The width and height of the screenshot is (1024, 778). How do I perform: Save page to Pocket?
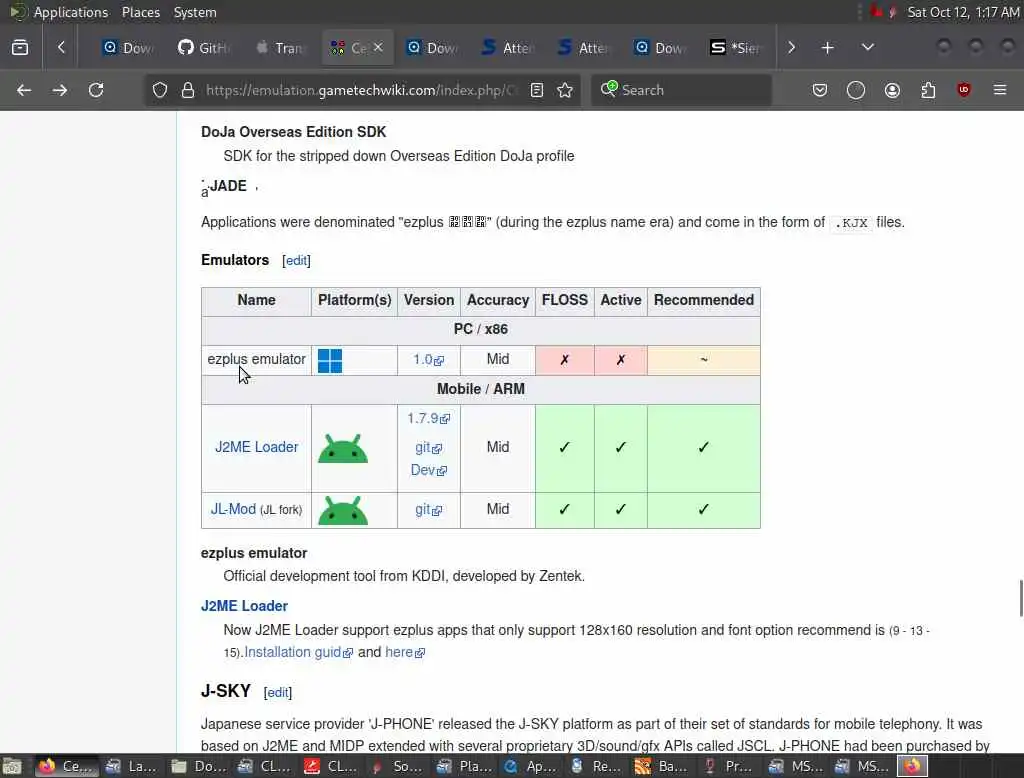tap(820, 90)
